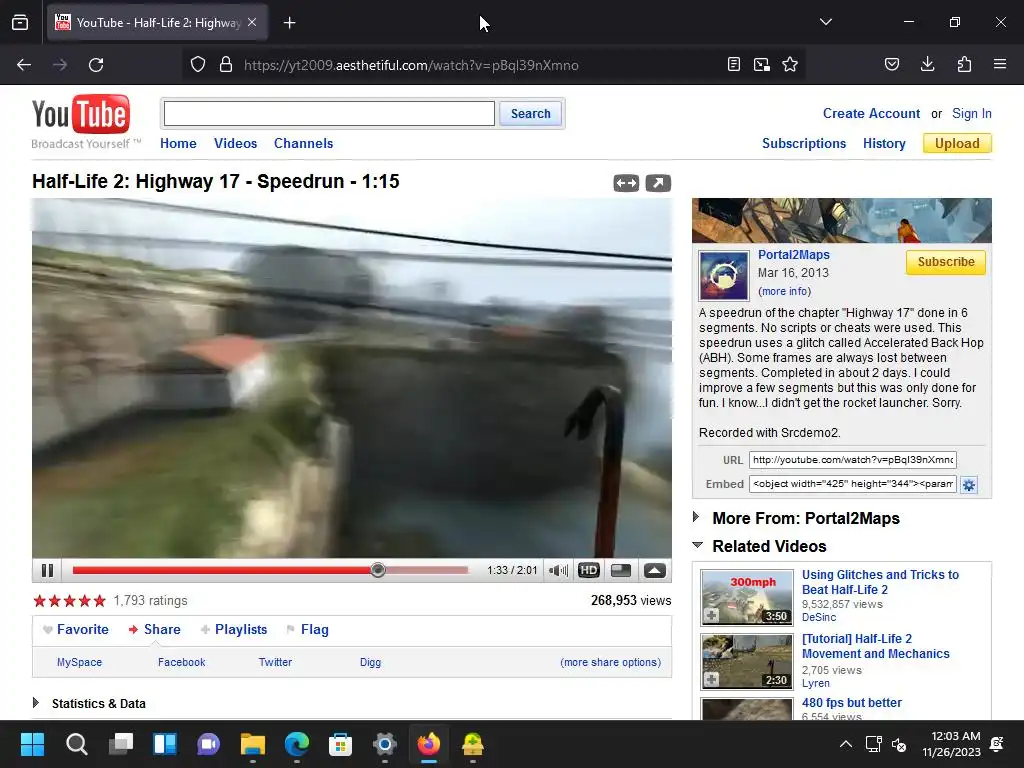Expand the (more info) description link
1024x768 pixels.
[784, 291]
